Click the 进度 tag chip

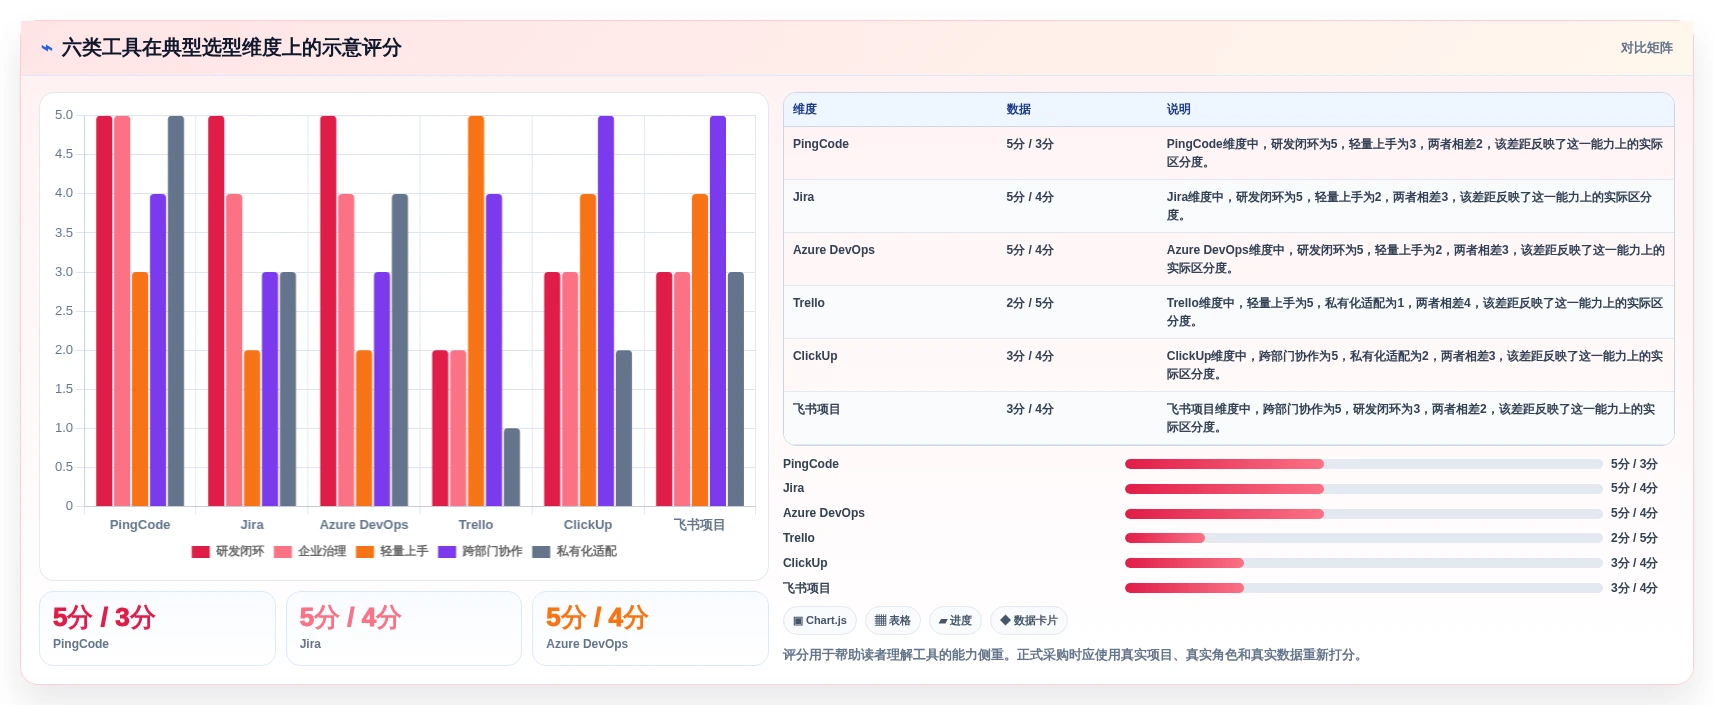[955, 621]
